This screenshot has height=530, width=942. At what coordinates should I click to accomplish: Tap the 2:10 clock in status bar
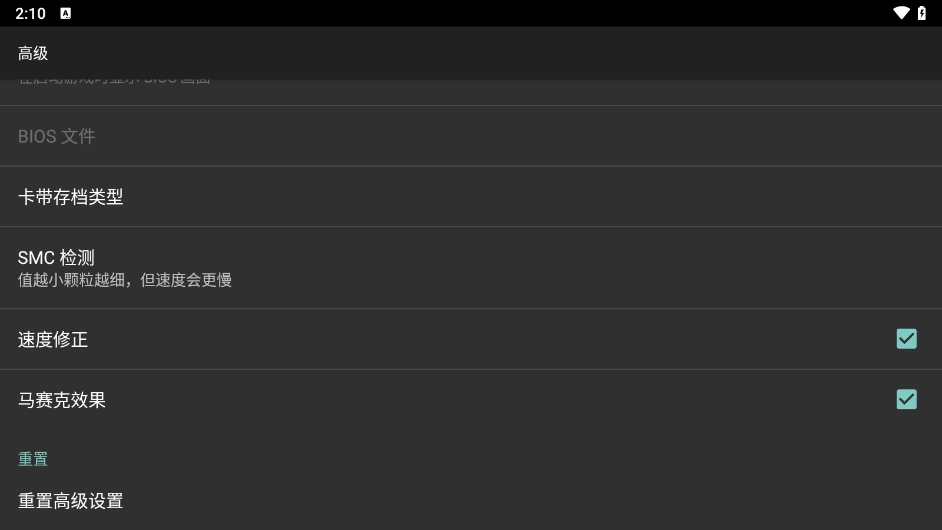pos(30,13)
